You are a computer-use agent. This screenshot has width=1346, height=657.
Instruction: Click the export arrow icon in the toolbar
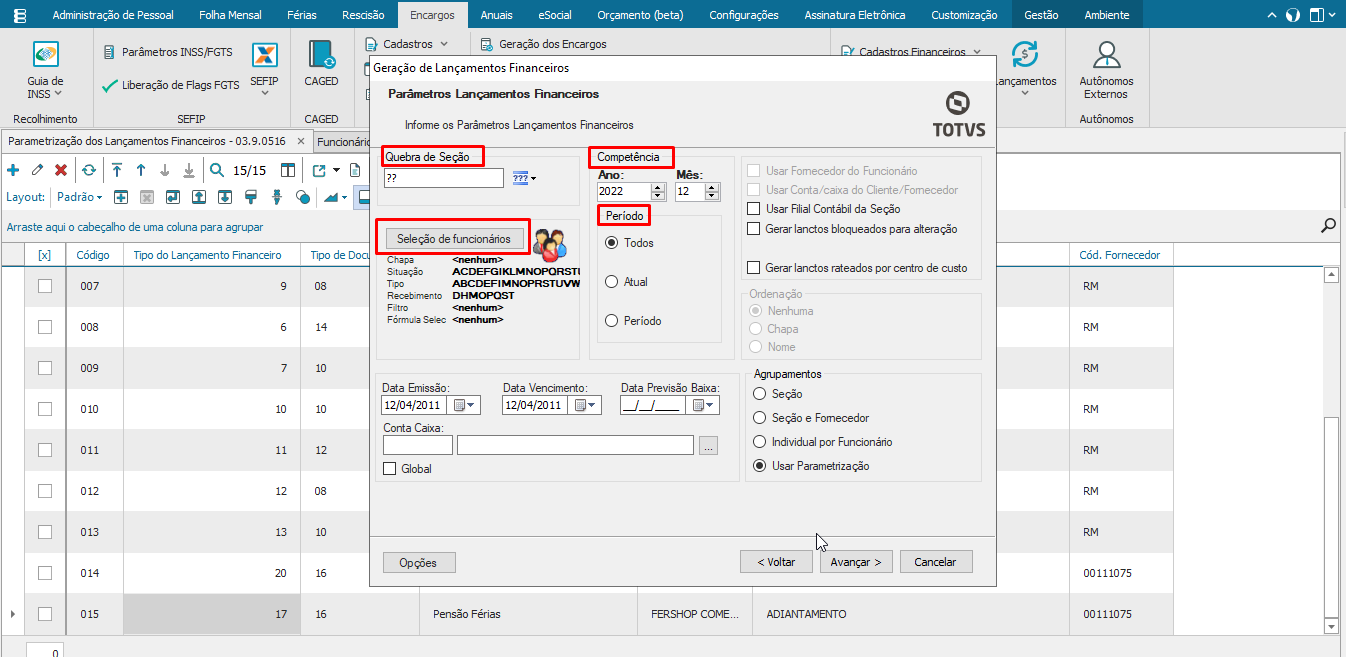click(319, 170)
